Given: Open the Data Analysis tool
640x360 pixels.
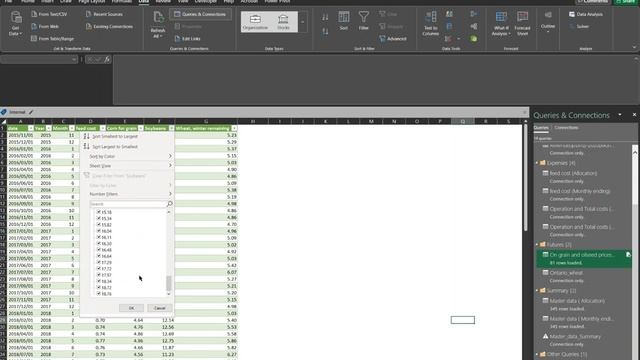Looking at the screenshot, I should pos(586,14).
